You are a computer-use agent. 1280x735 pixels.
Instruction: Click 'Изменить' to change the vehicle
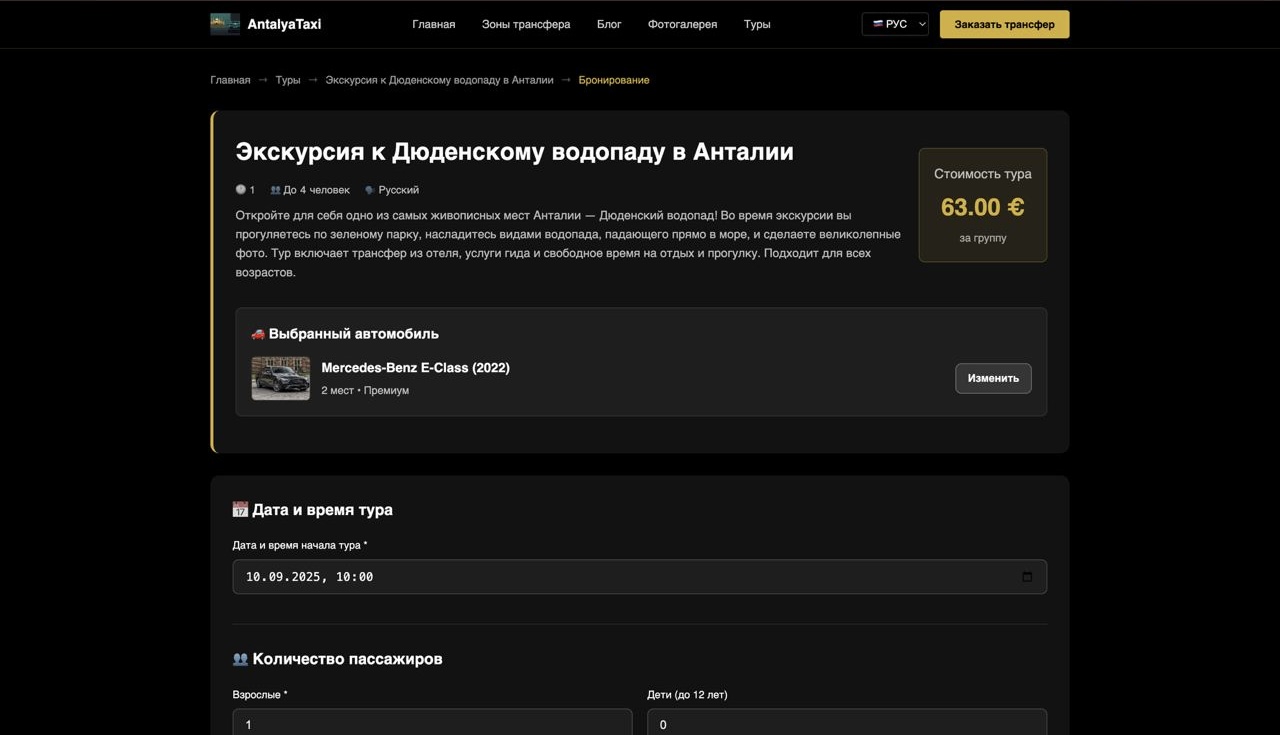[x=992, y=378]
